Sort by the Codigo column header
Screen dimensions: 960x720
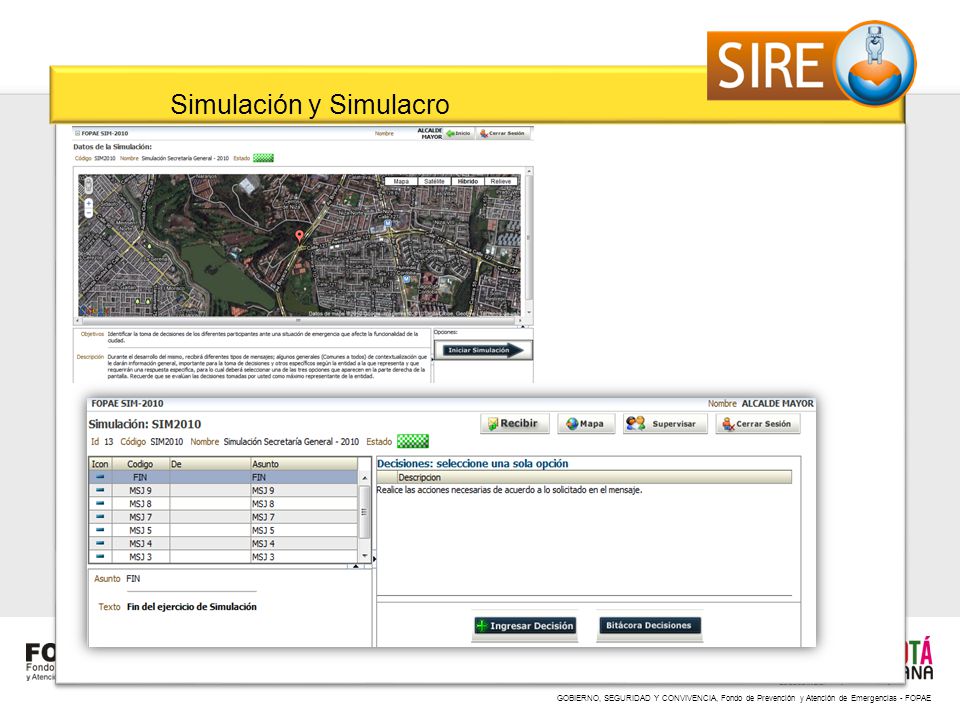click(140, 464)
